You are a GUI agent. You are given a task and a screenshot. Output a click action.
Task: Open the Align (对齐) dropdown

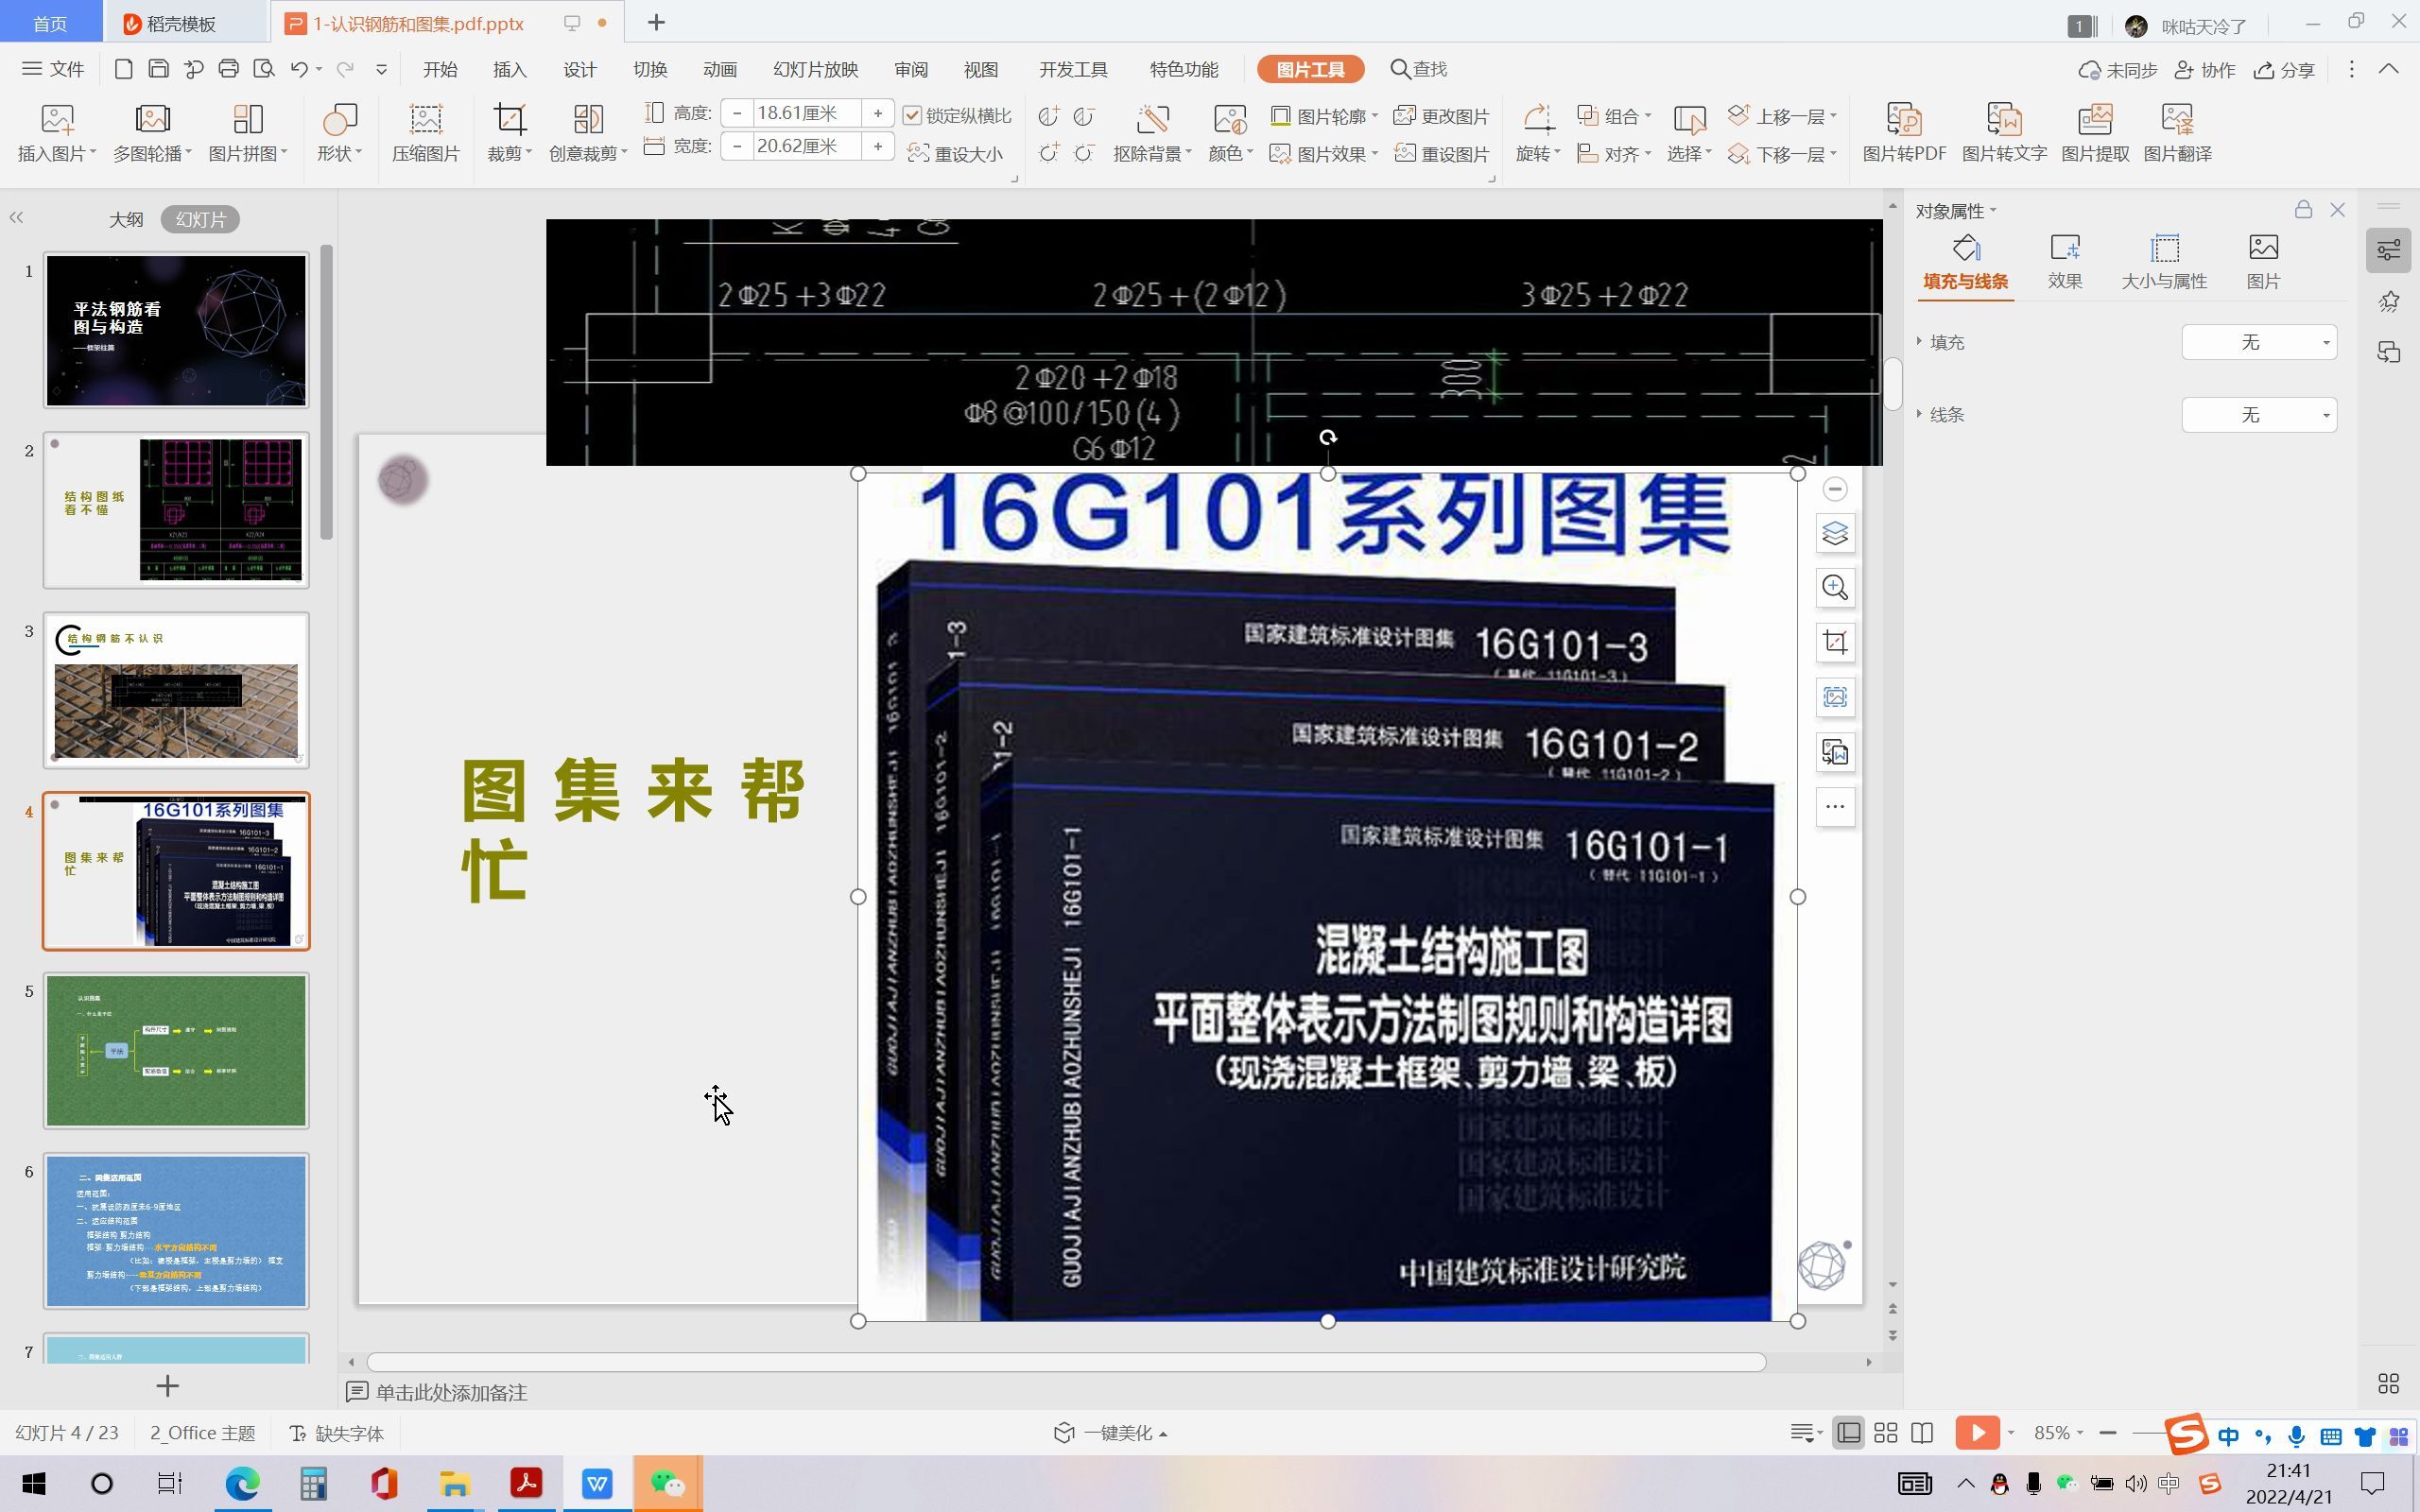tap(1614, 153)
